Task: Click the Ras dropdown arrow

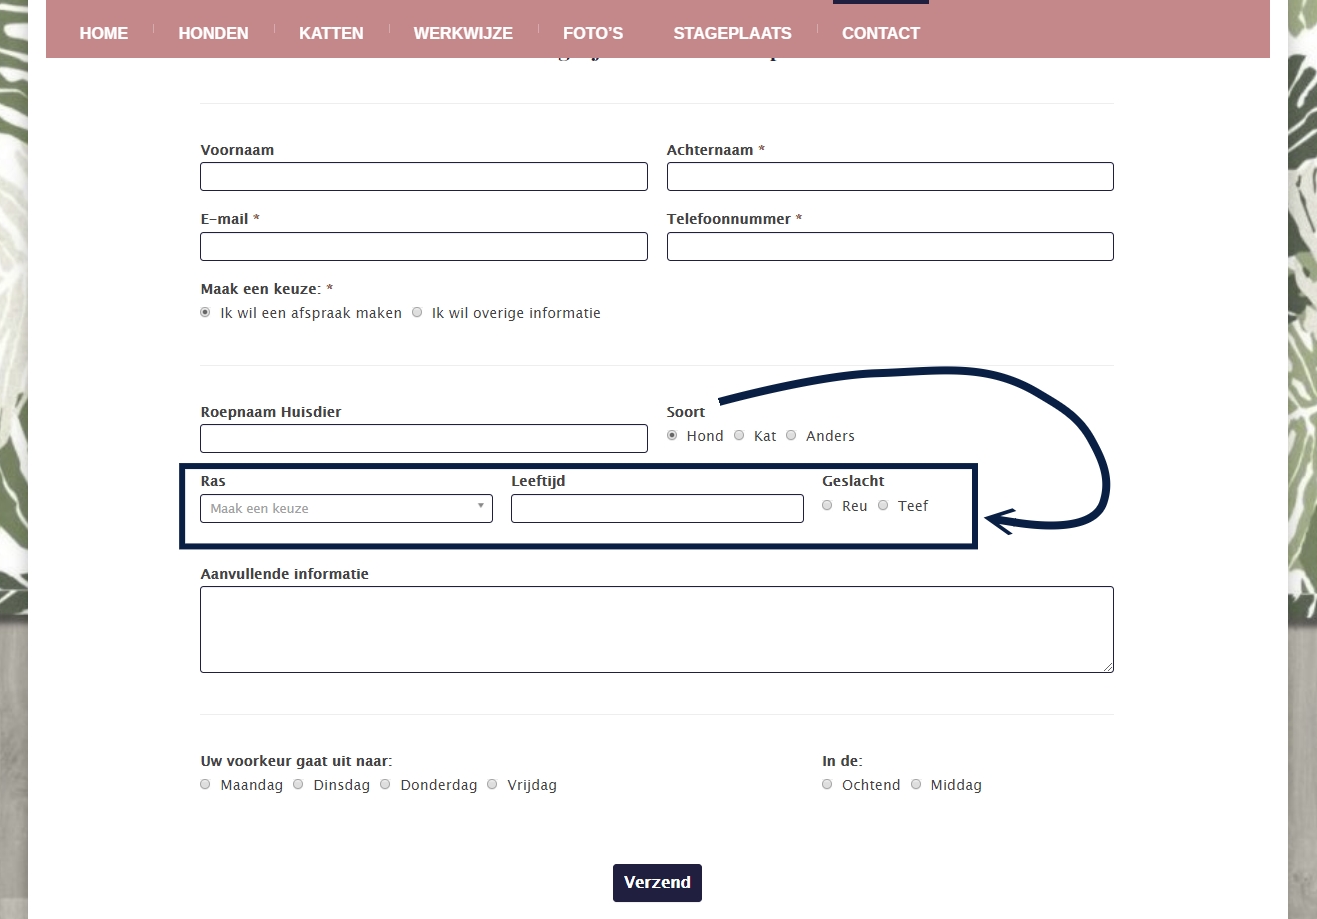Action: click(x=481, y=507)
